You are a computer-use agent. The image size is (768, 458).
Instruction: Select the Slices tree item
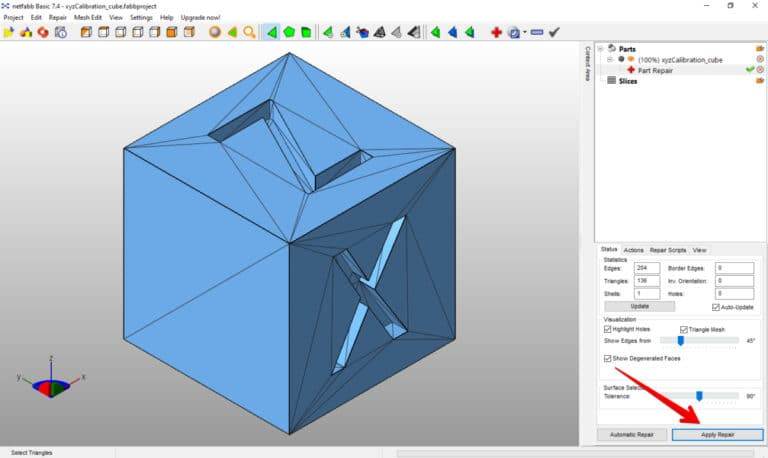[627, 81]
